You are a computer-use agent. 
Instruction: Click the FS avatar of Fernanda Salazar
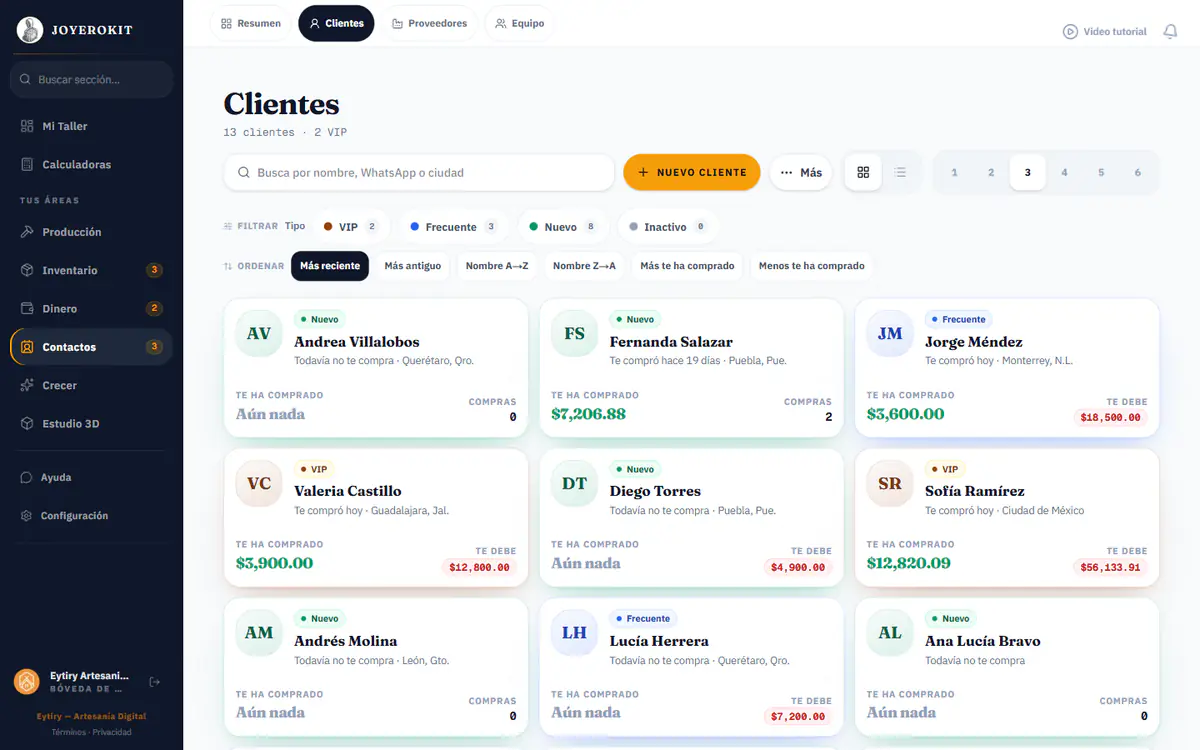coord(575,334)
